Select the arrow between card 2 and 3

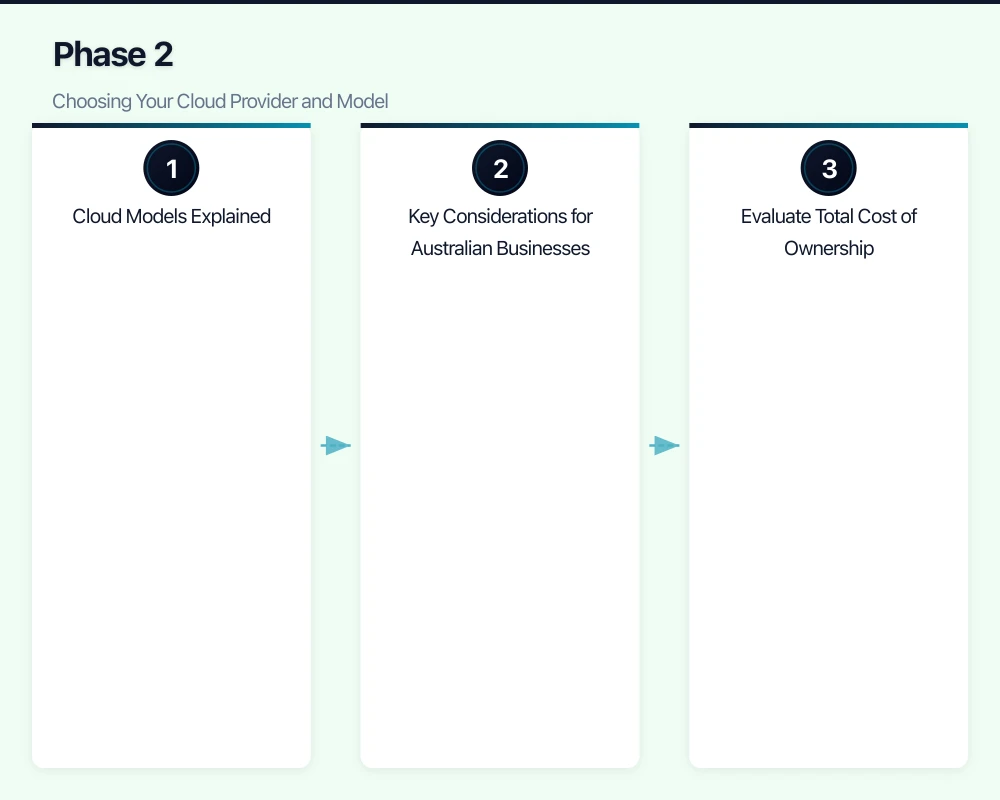tap(665, 445)
